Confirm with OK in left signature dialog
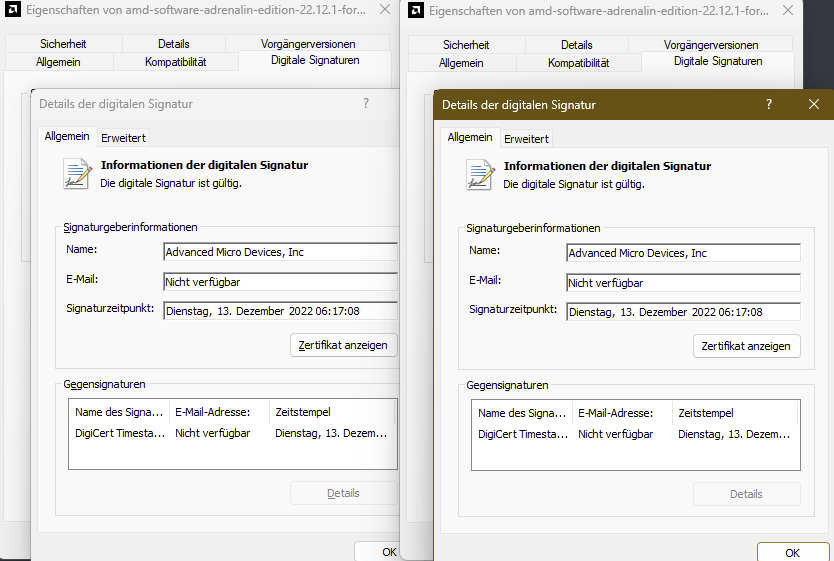834x561 pixels. pyautogui.click(x=377, y=551)
